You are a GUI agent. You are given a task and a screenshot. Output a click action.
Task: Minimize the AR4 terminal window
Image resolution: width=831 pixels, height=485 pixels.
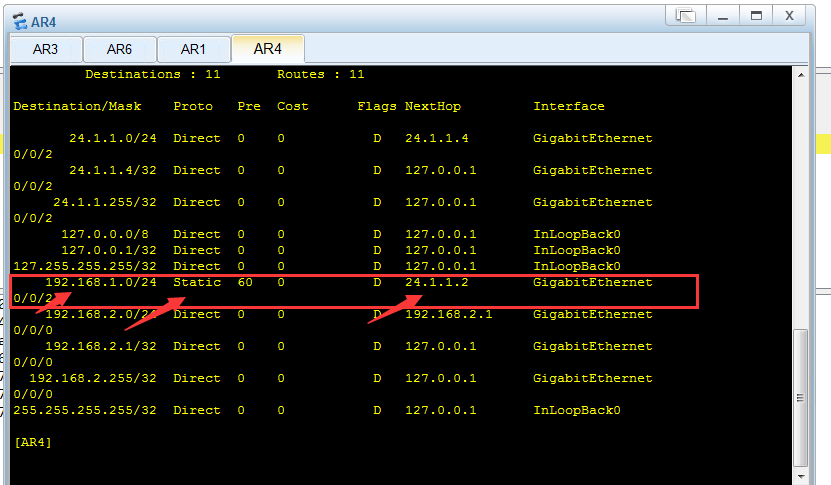point(723,16)
